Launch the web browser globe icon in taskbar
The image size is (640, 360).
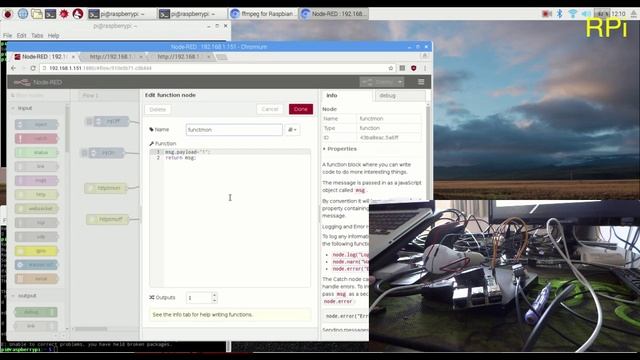pos(23,14)
